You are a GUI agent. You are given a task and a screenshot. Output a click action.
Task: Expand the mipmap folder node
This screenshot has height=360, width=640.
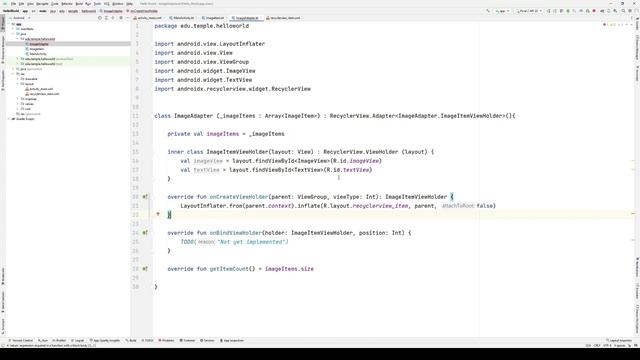click(18, 99)
